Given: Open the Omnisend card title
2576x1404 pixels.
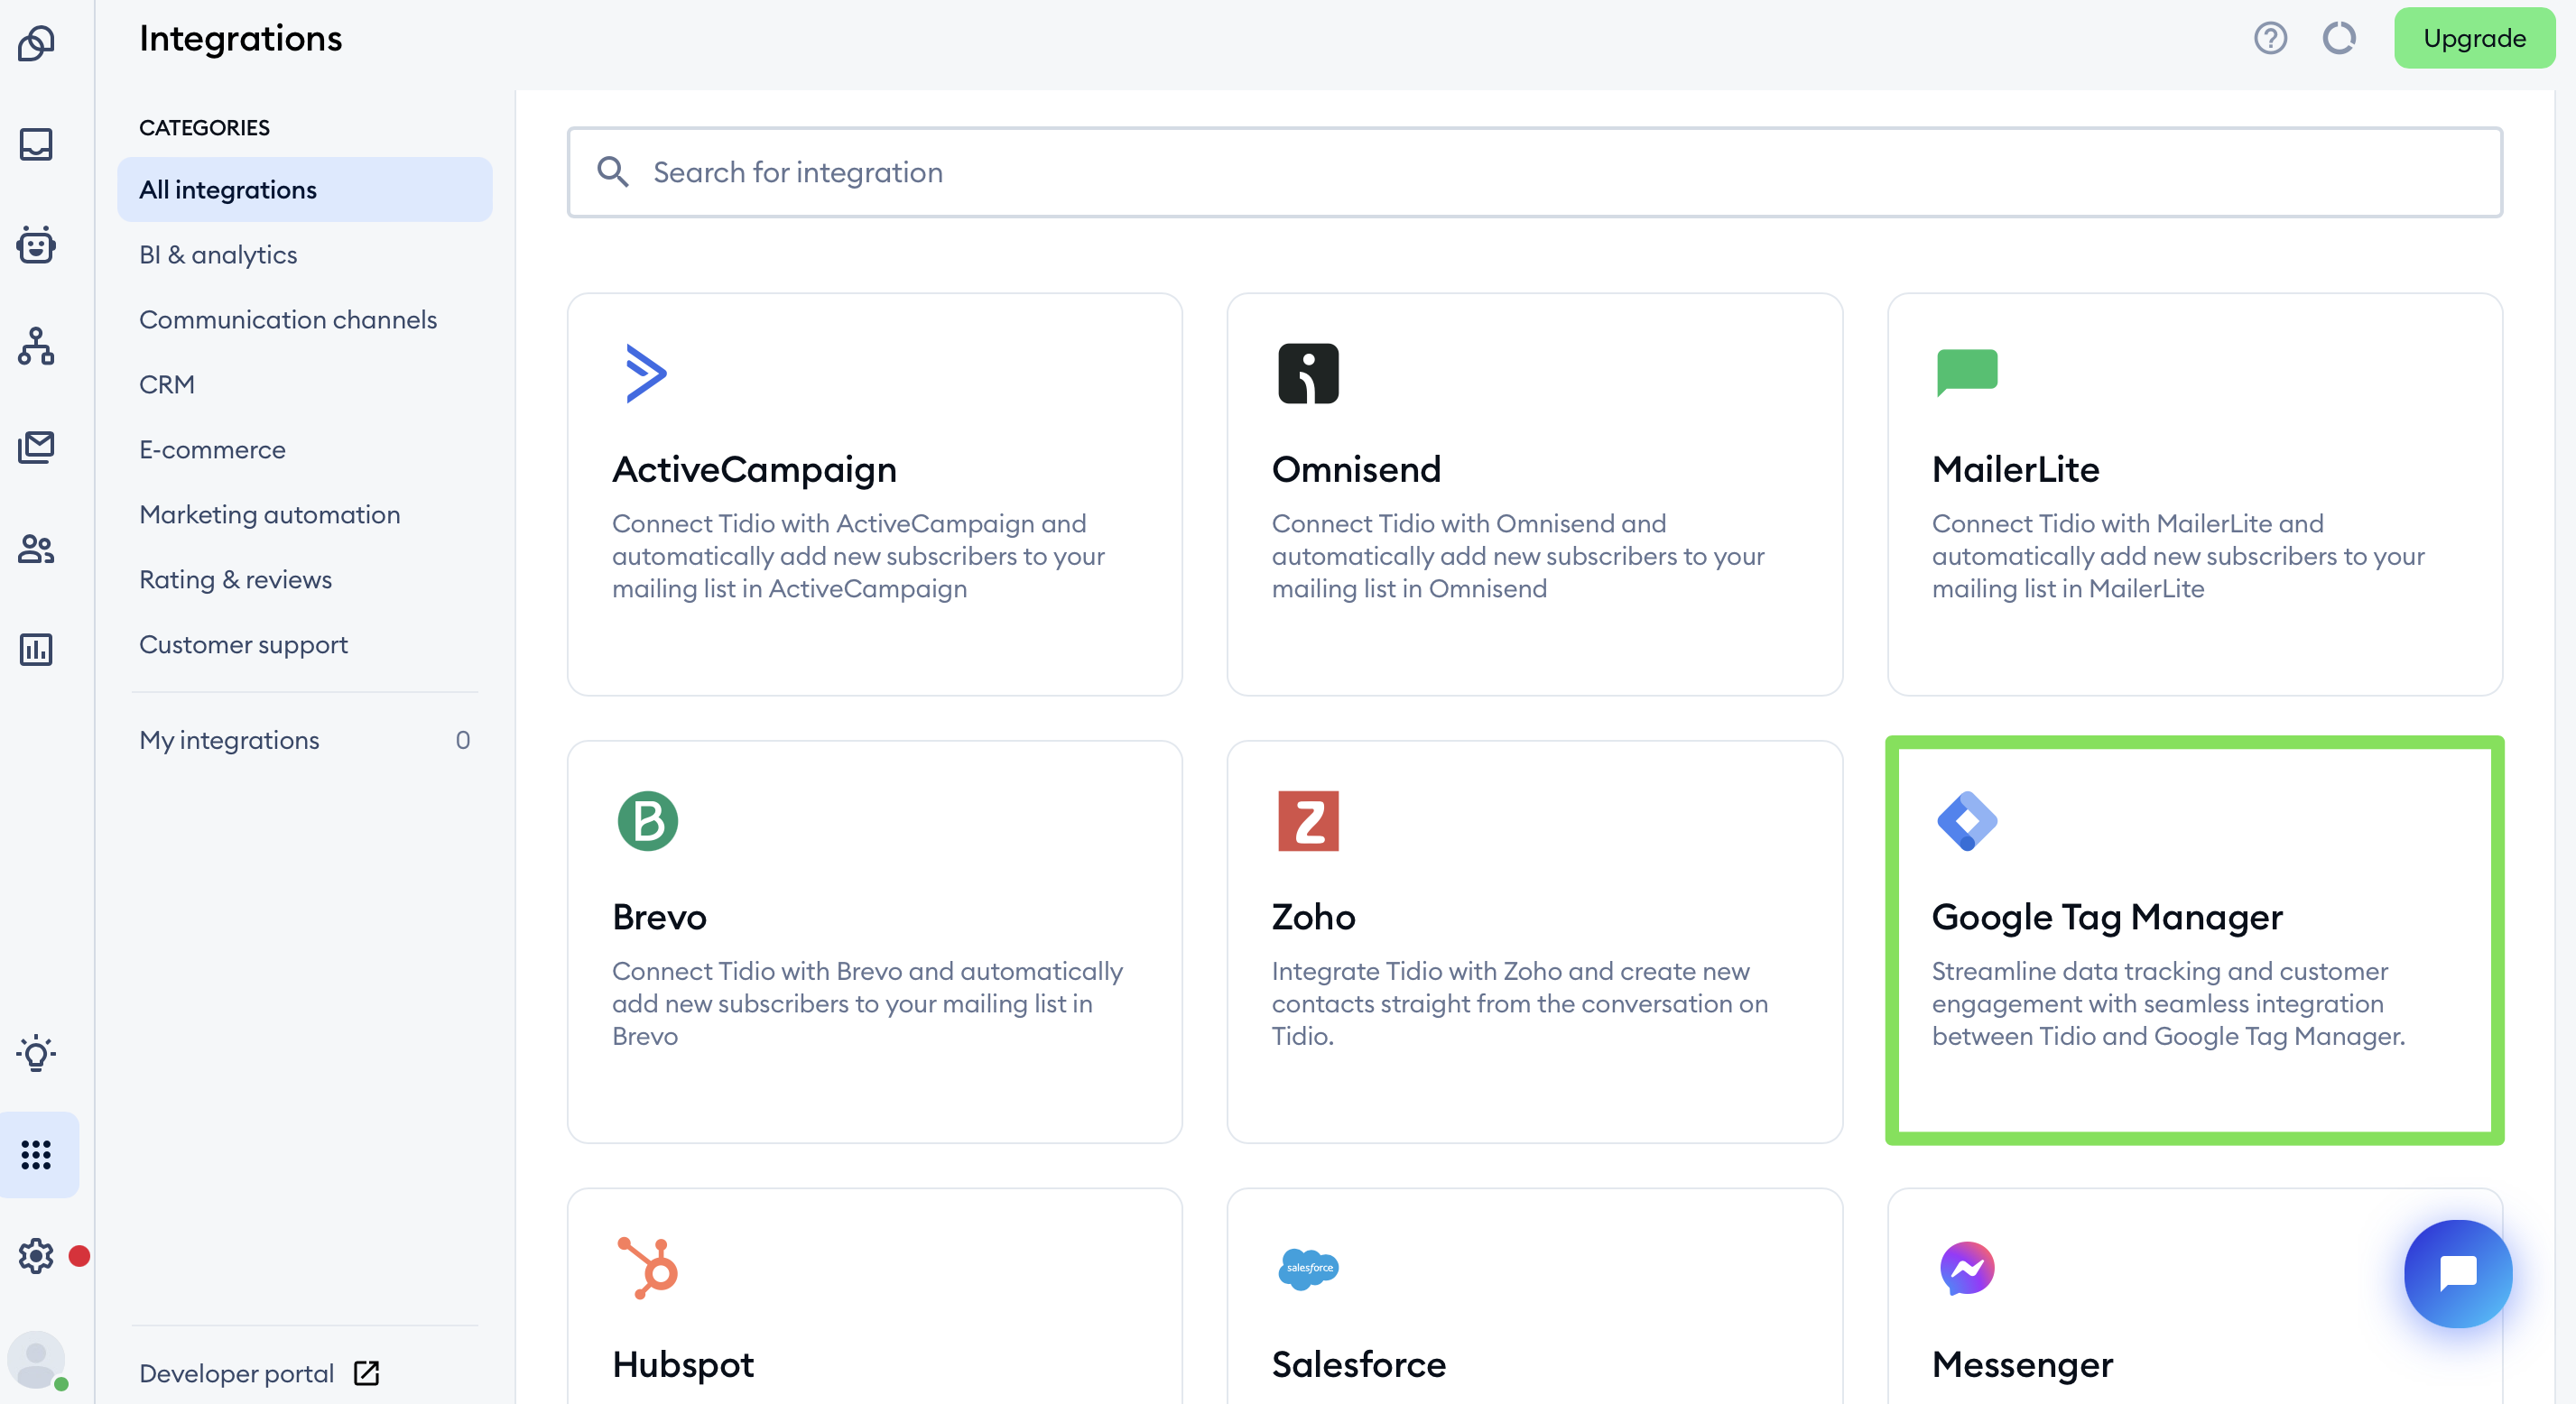Looking at the screenshot, I should pos(1356,469).
